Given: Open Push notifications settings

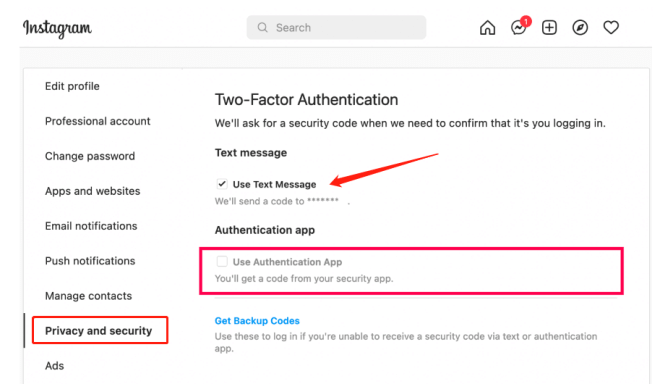Looking at the screenshot, I should [x=90, y=261].
